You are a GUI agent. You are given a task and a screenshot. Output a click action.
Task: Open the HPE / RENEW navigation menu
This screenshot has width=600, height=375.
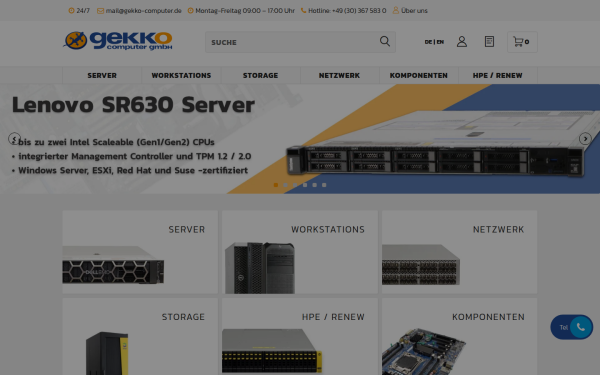click(x=497, y=75)
